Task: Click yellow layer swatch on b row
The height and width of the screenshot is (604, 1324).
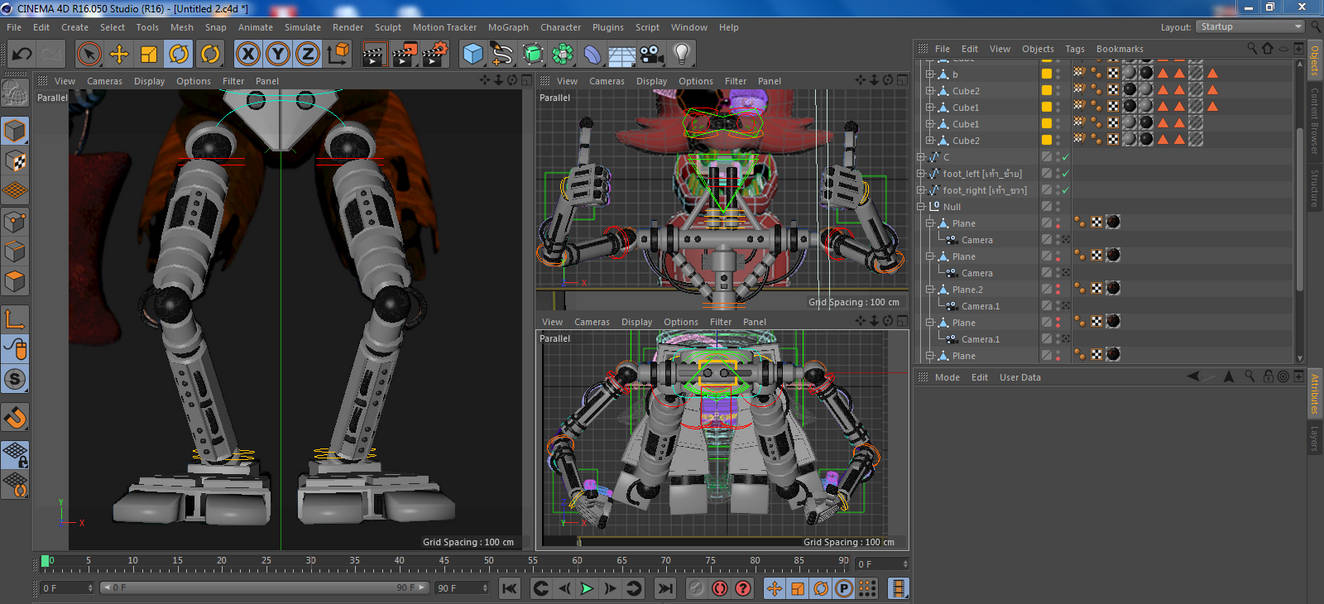Action: [1047, 74]
